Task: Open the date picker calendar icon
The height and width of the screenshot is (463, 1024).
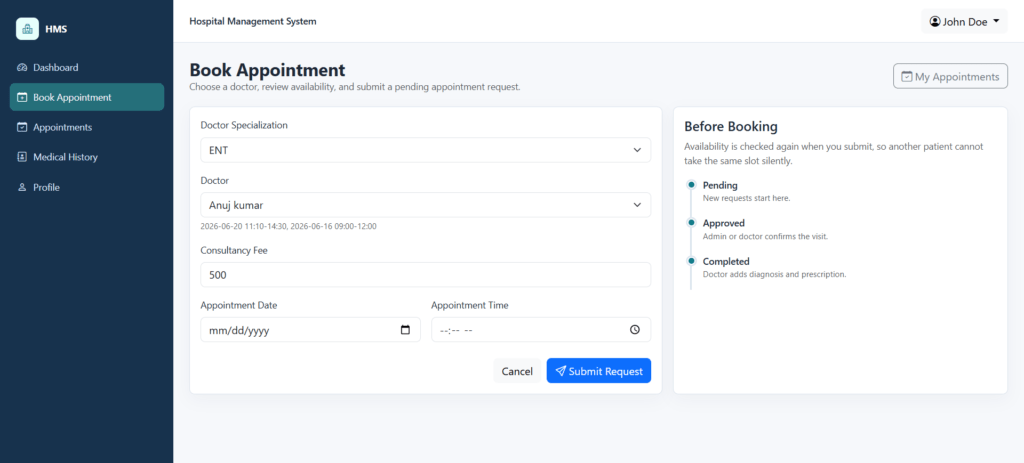Action: (x=405, y=330)
